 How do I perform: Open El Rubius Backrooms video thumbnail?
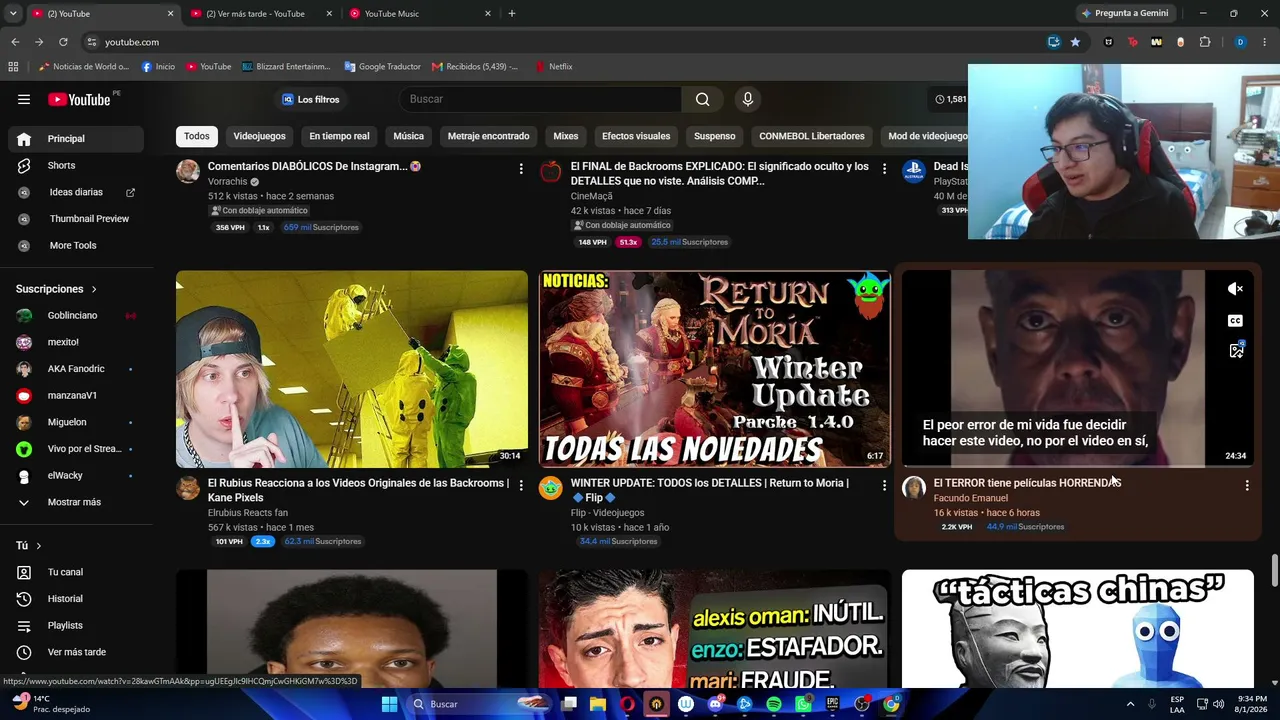(x=352, y=369)
